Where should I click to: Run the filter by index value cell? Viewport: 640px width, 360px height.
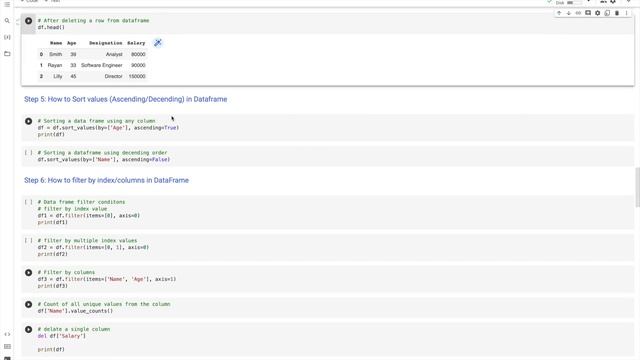(29, 202)
